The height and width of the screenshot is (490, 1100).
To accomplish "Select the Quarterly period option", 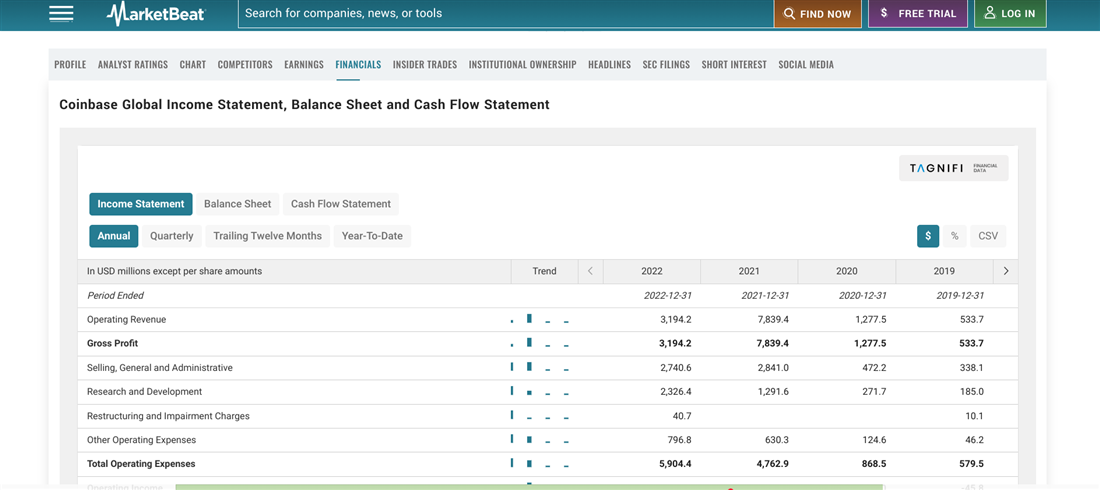I will tap(172, 236).
